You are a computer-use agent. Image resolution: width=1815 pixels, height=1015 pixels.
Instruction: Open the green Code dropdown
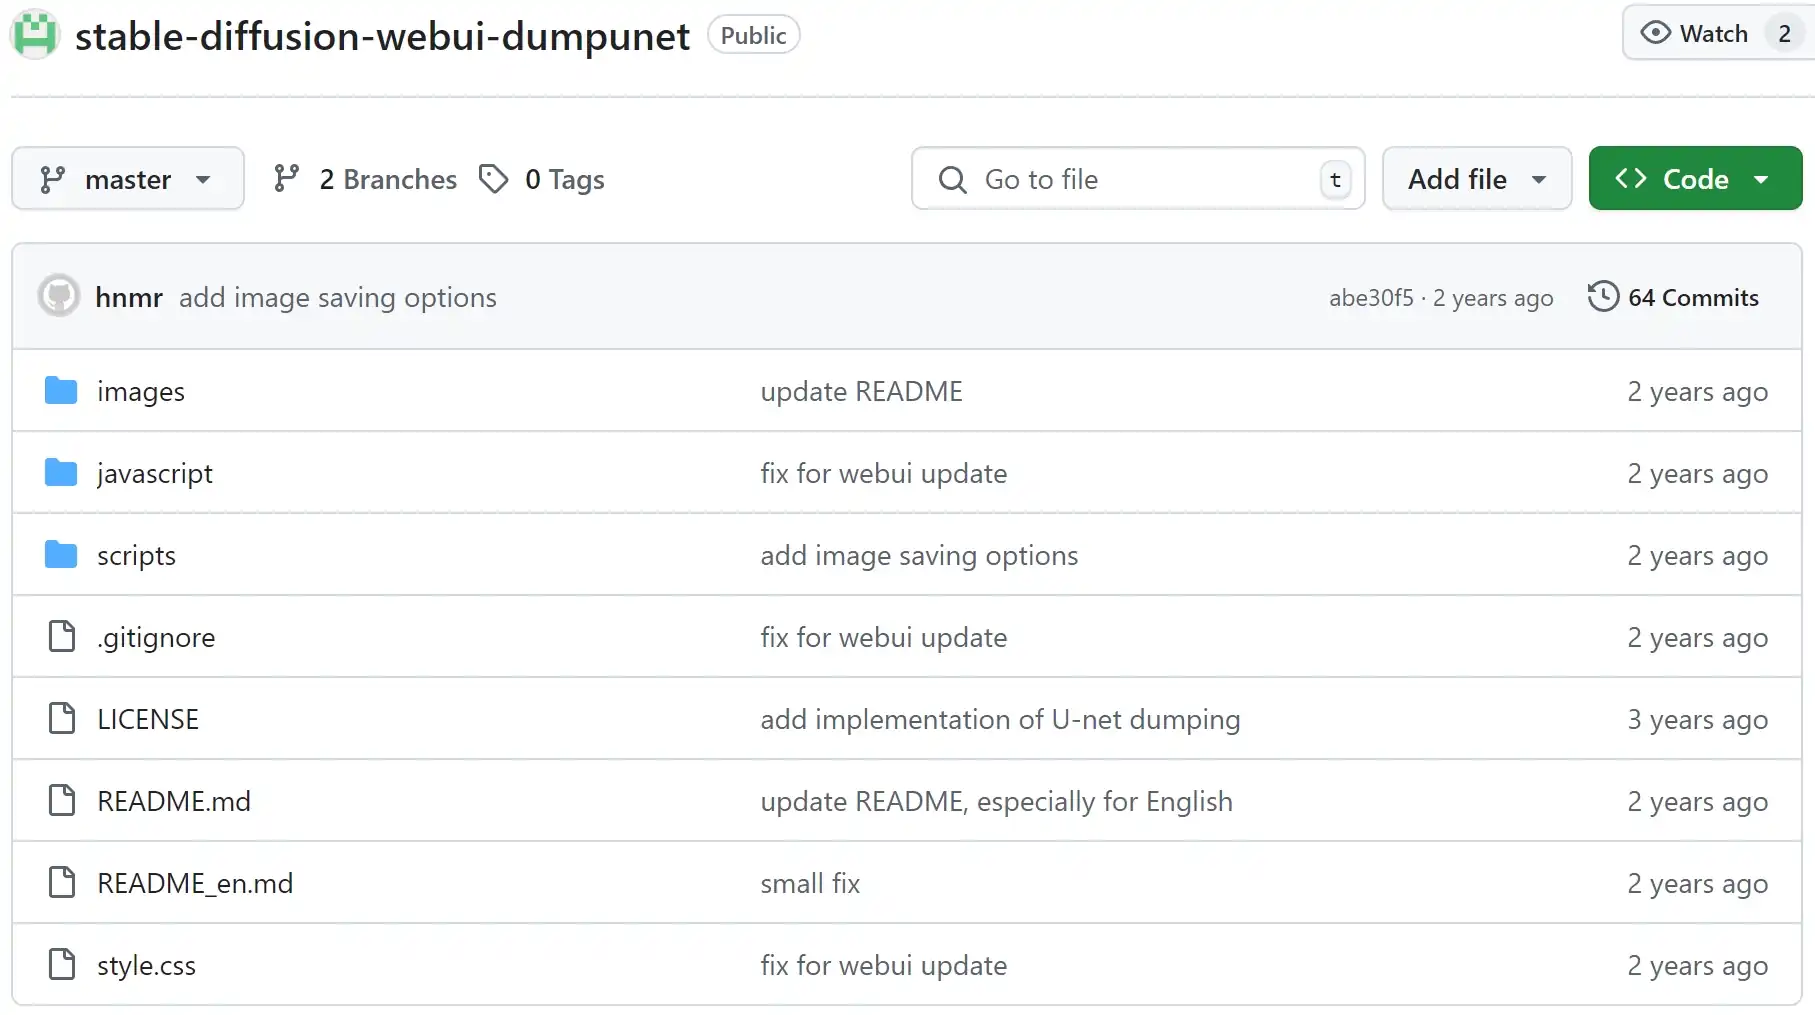click(x=1696, y=179)
